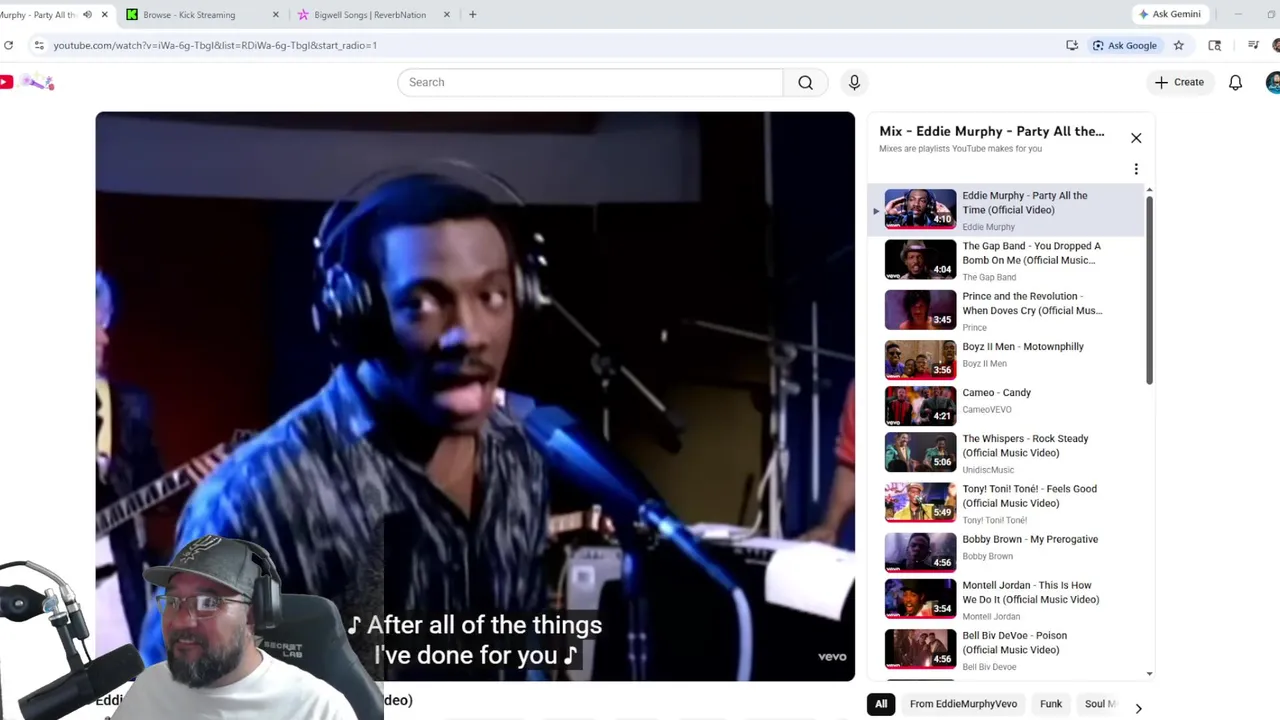The height and width of the screenshot is (720, 1280).
Task: Close the Bigwell Songs ReverbNation tab
Action: click(x=447, y=15)
